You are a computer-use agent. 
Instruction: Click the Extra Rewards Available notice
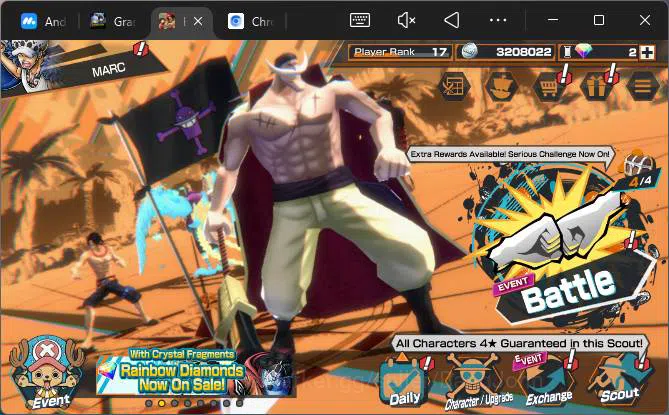[509, 154]
